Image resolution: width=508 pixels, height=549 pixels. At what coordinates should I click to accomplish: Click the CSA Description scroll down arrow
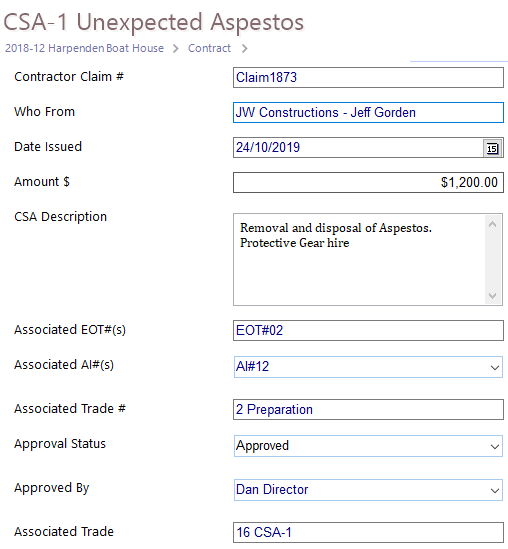click(492, 296)
